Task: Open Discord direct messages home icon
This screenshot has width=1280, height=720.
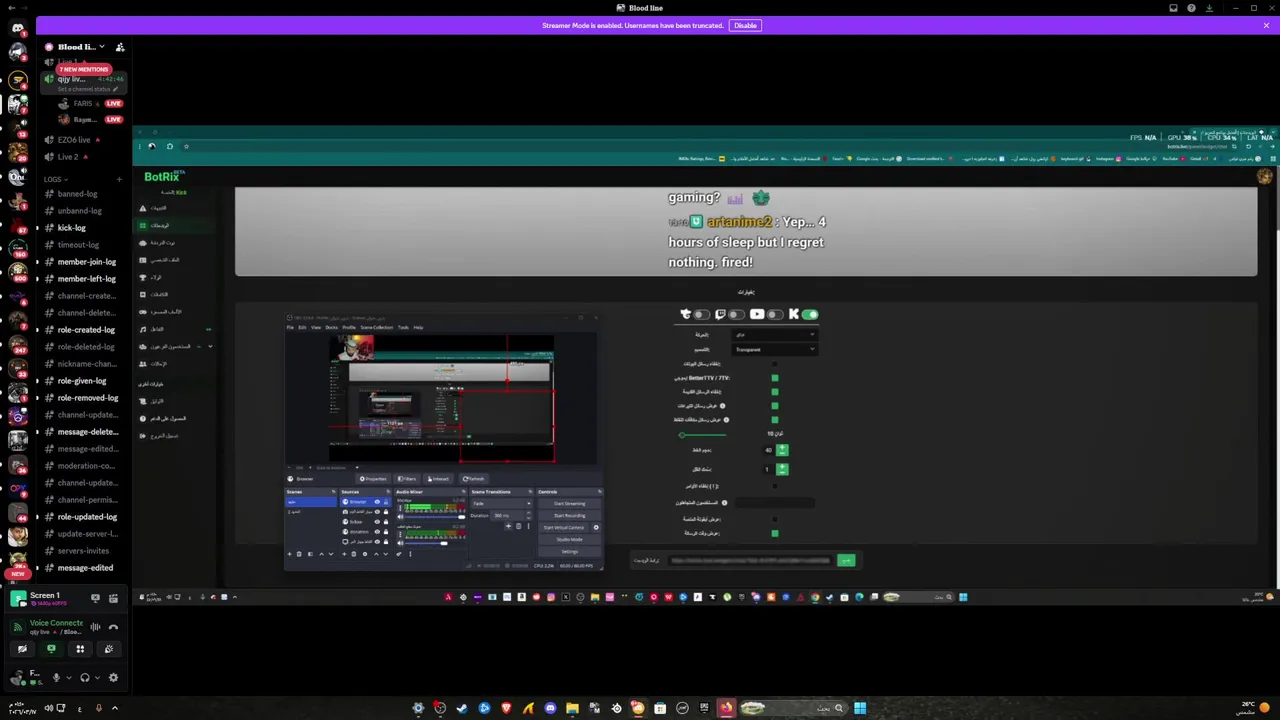Action: coord(17,28)
